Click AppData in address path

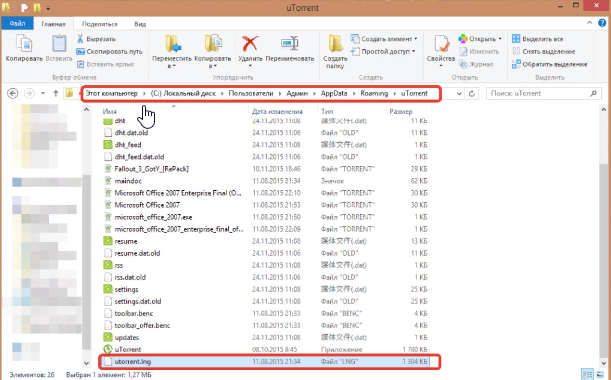tap(334, 94)
